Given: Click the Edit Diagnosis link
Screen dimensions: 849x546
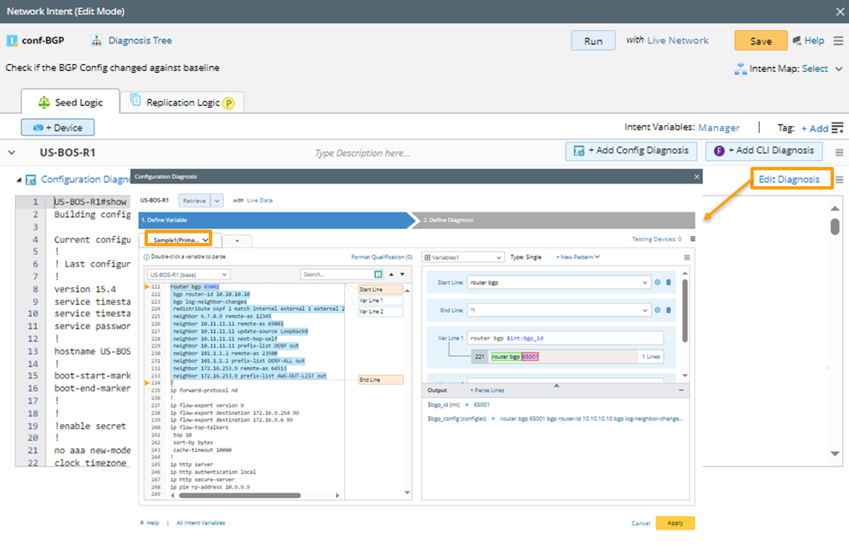Looking at the screenshot, I should coord(789,180).
